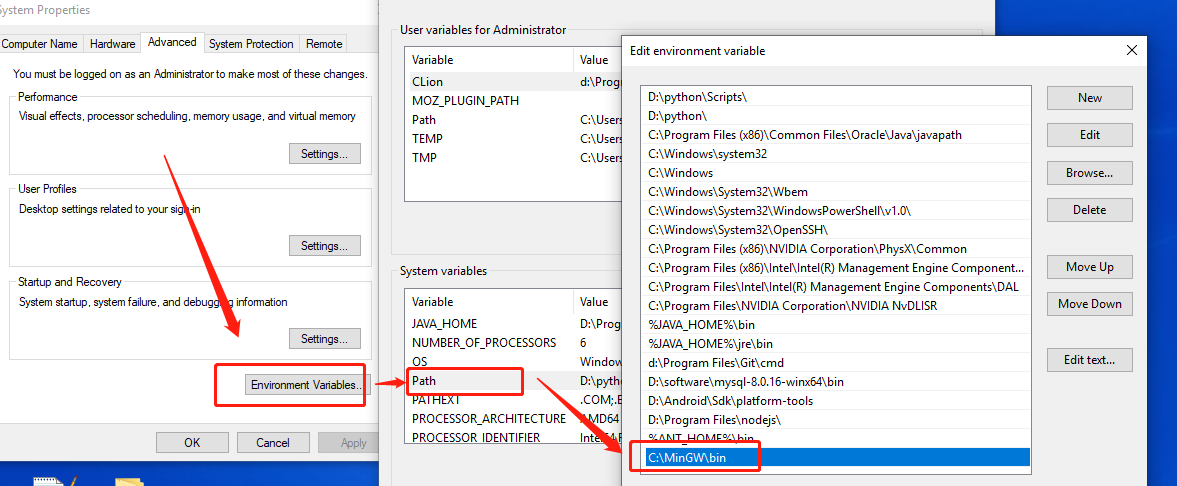Select the D:\Program Files\nodejs\ entry

(838, 419)
